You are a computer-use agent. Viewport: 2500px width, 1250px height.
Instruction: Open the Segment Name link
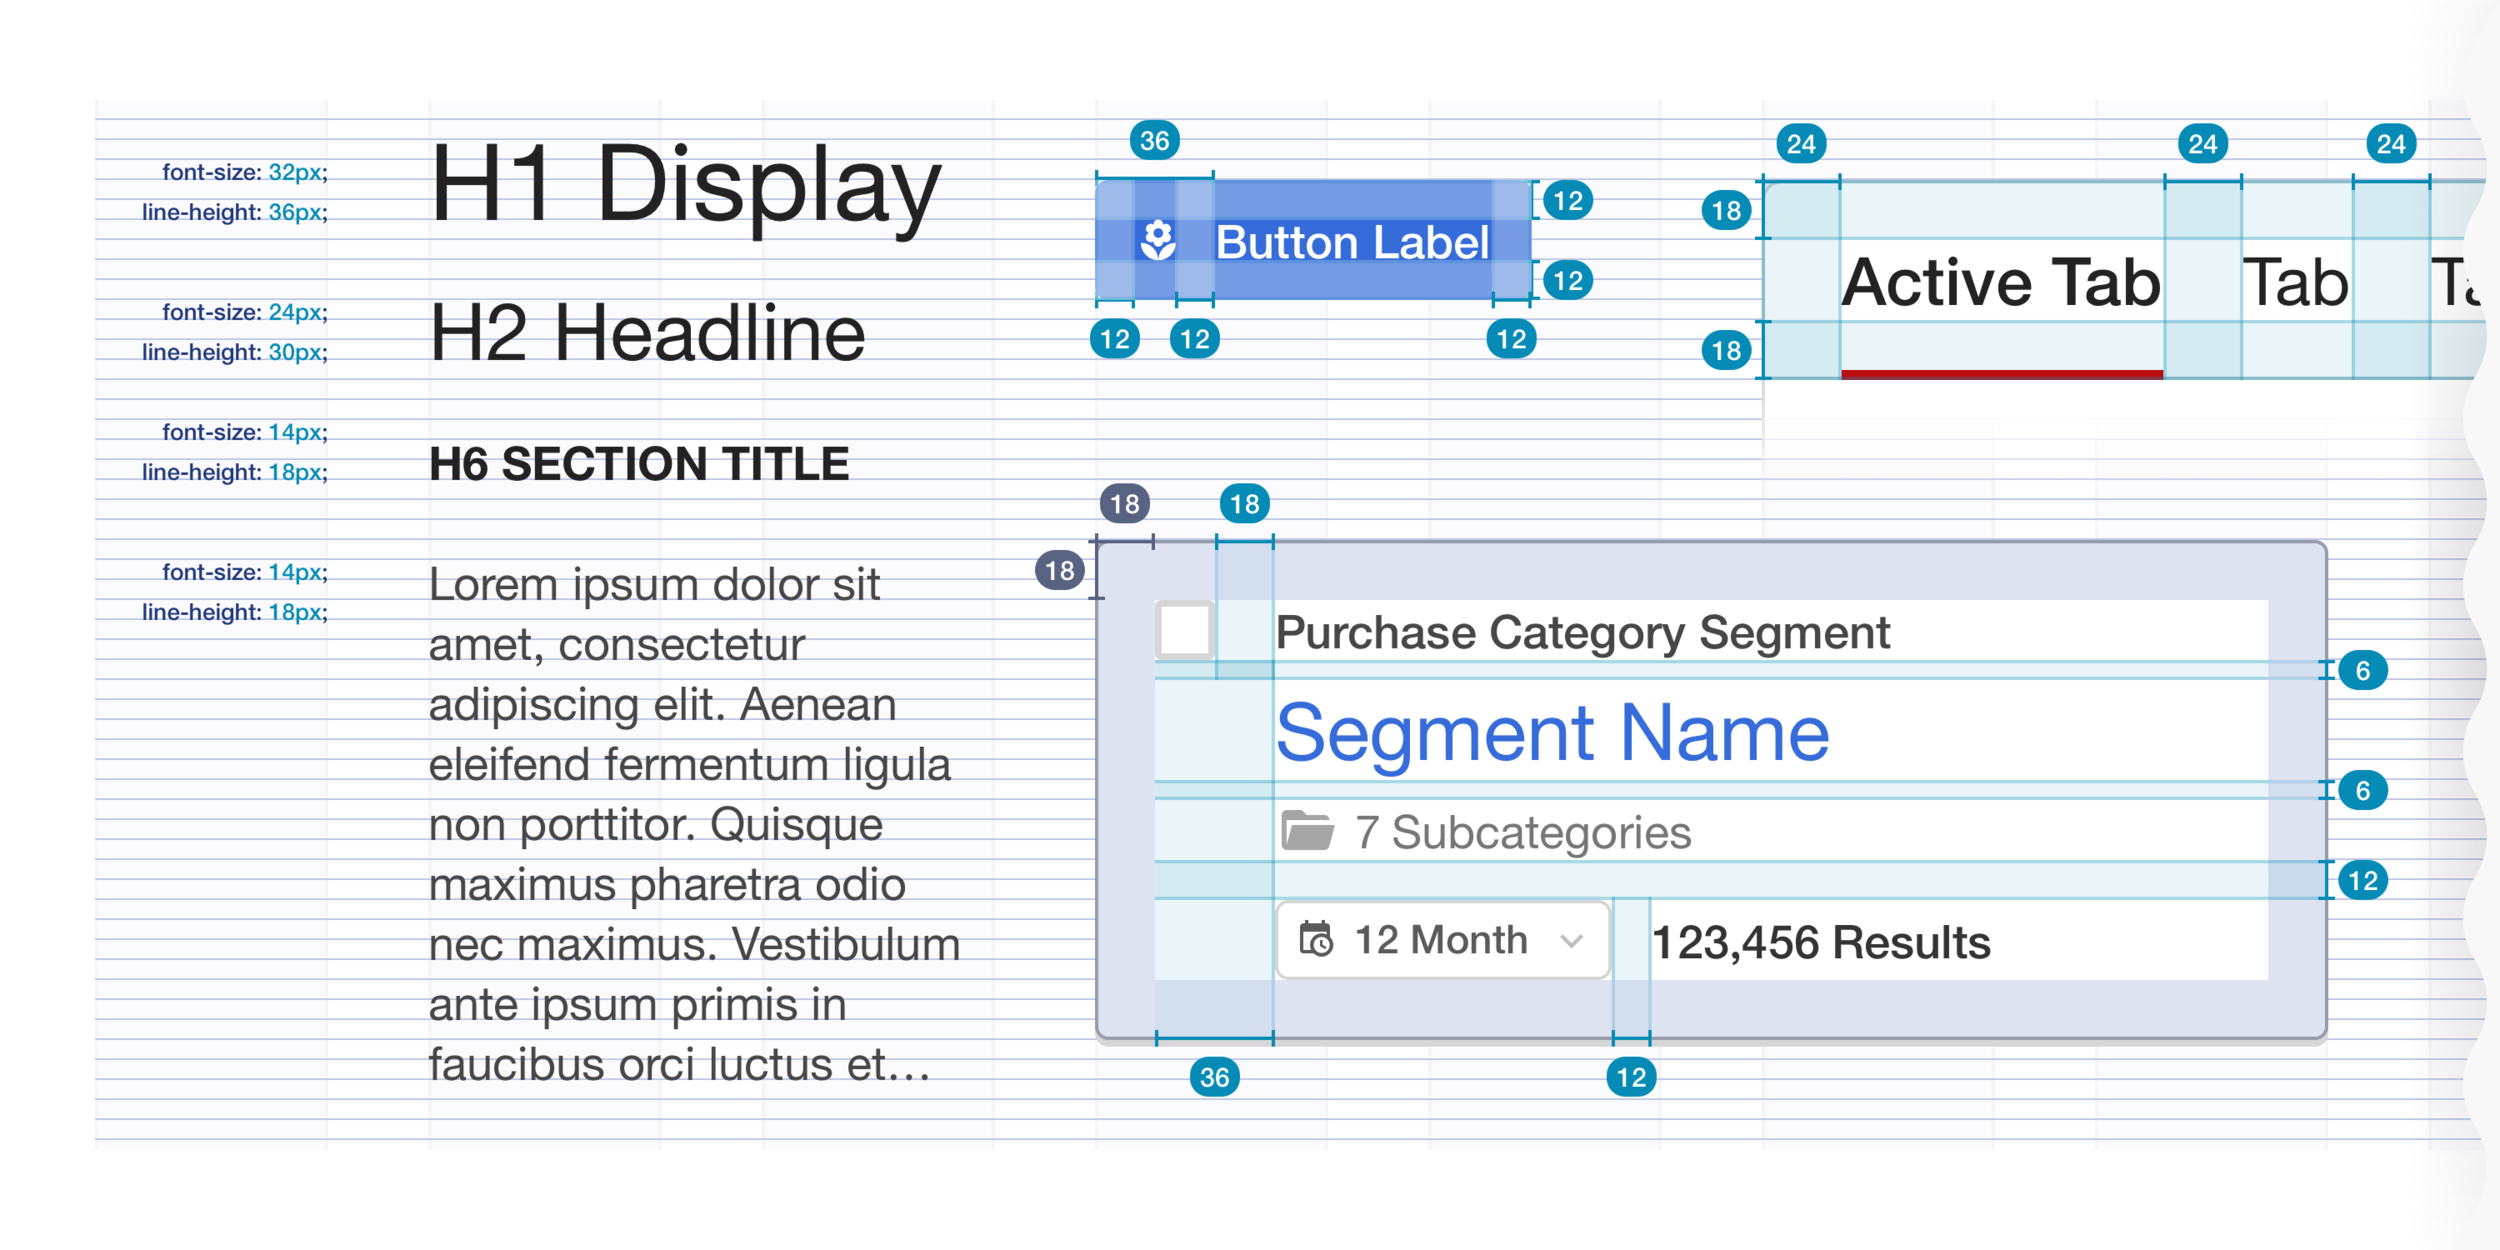tap(1552, 733)
